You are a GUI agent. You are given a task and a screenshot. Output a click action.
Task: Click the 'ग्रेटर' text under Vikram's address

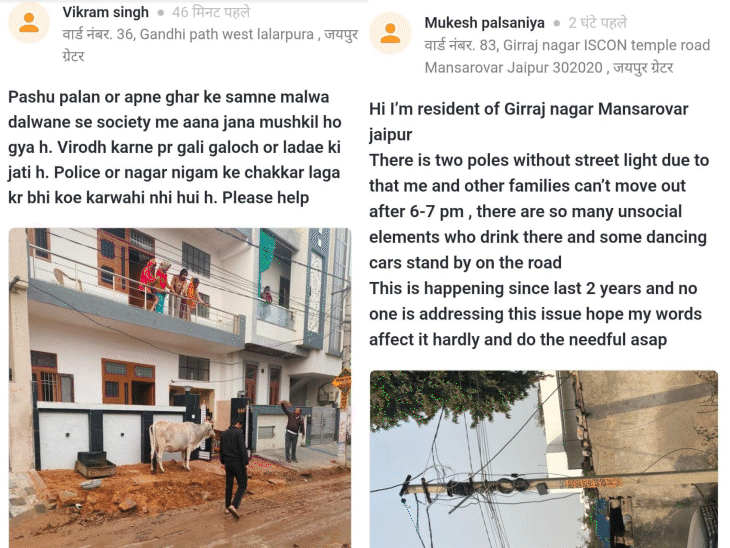tap(74, 56)
